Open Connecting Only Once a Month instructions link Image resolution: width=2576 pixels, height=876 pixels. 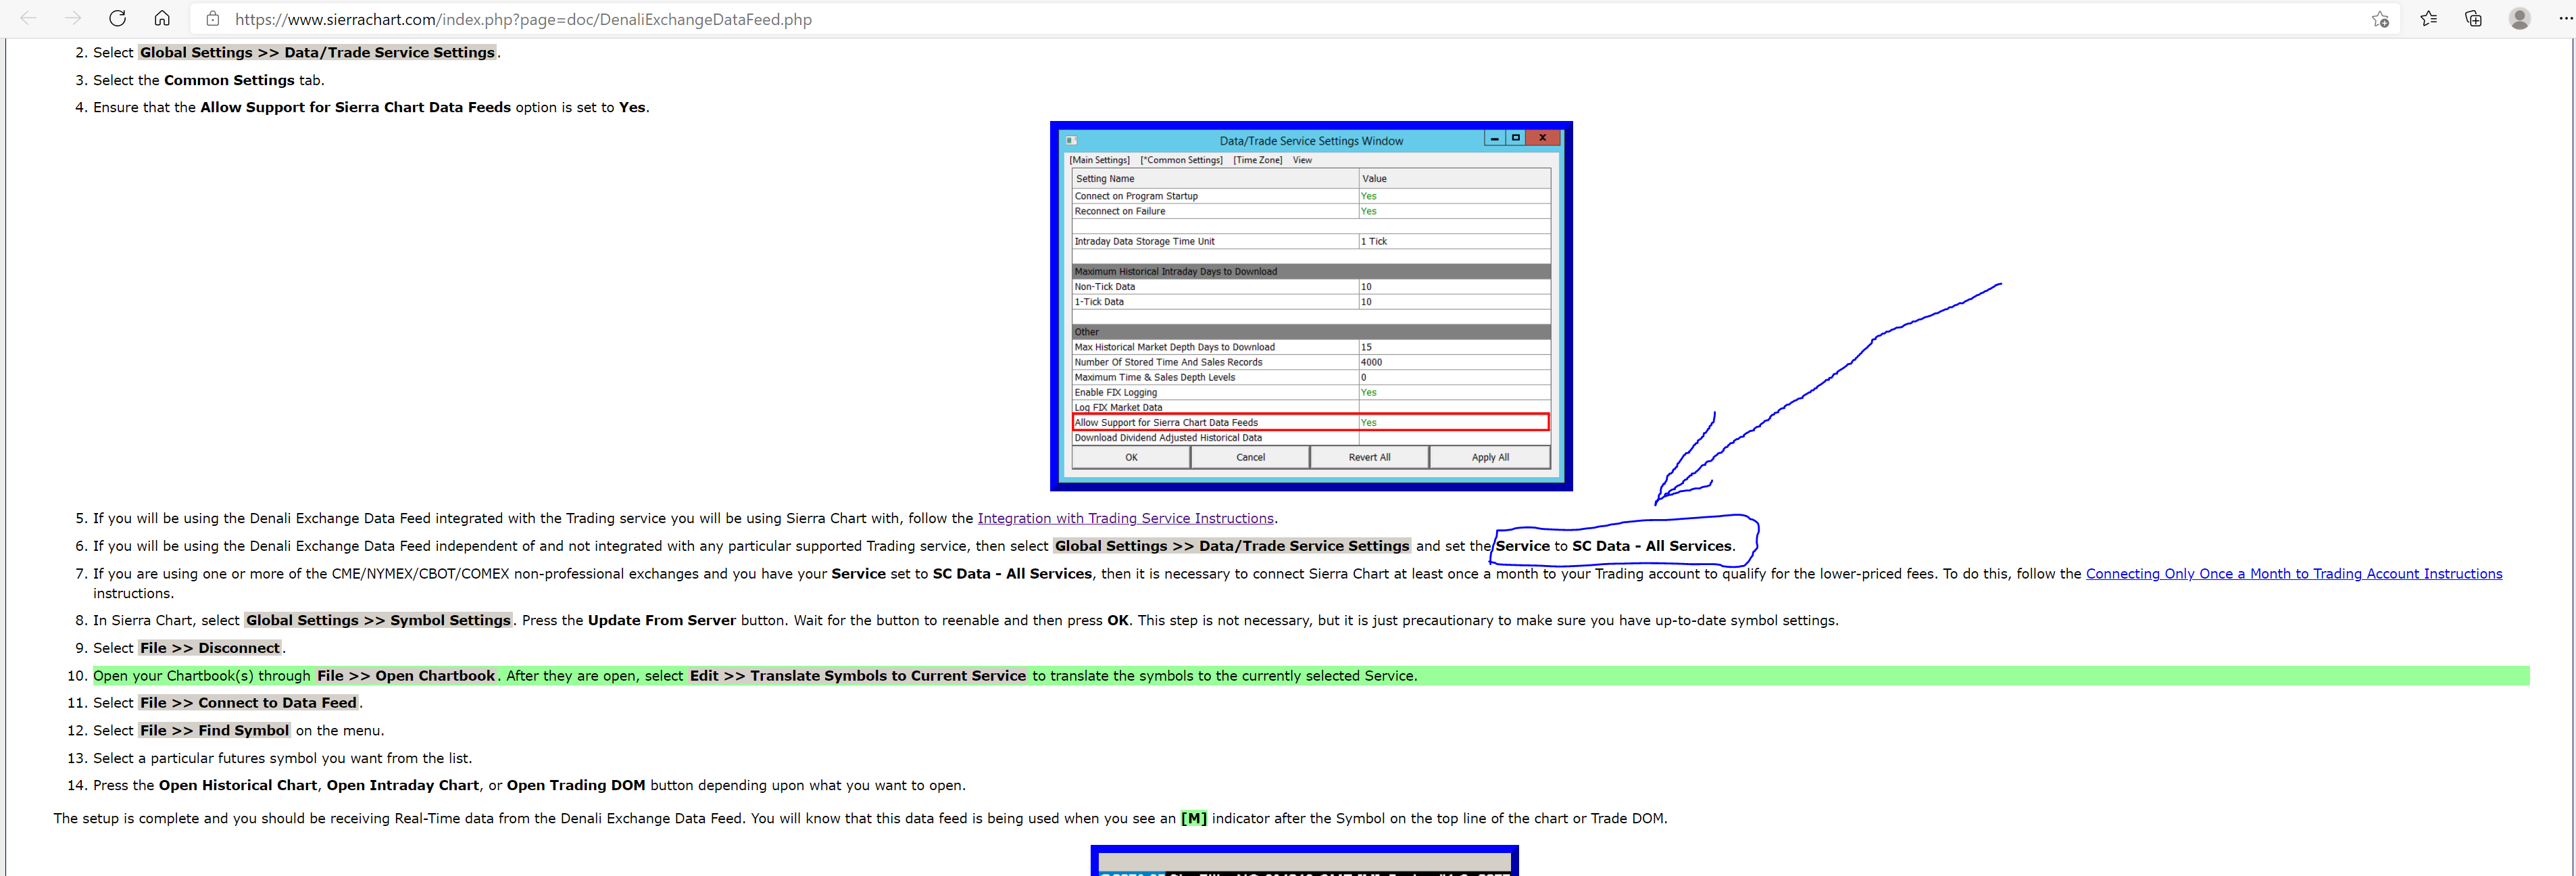tap(2293, 573)
